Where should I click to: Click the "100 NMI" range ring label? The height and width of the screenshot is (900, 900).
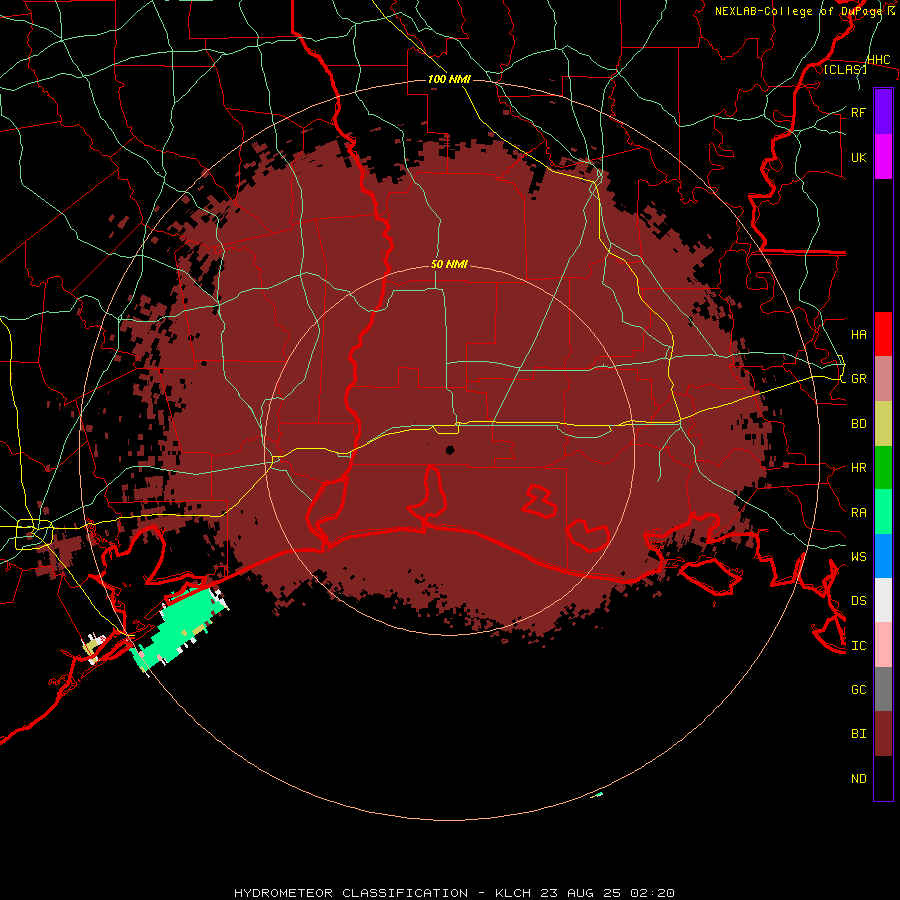pyautogui.click(x=449, y=79)
